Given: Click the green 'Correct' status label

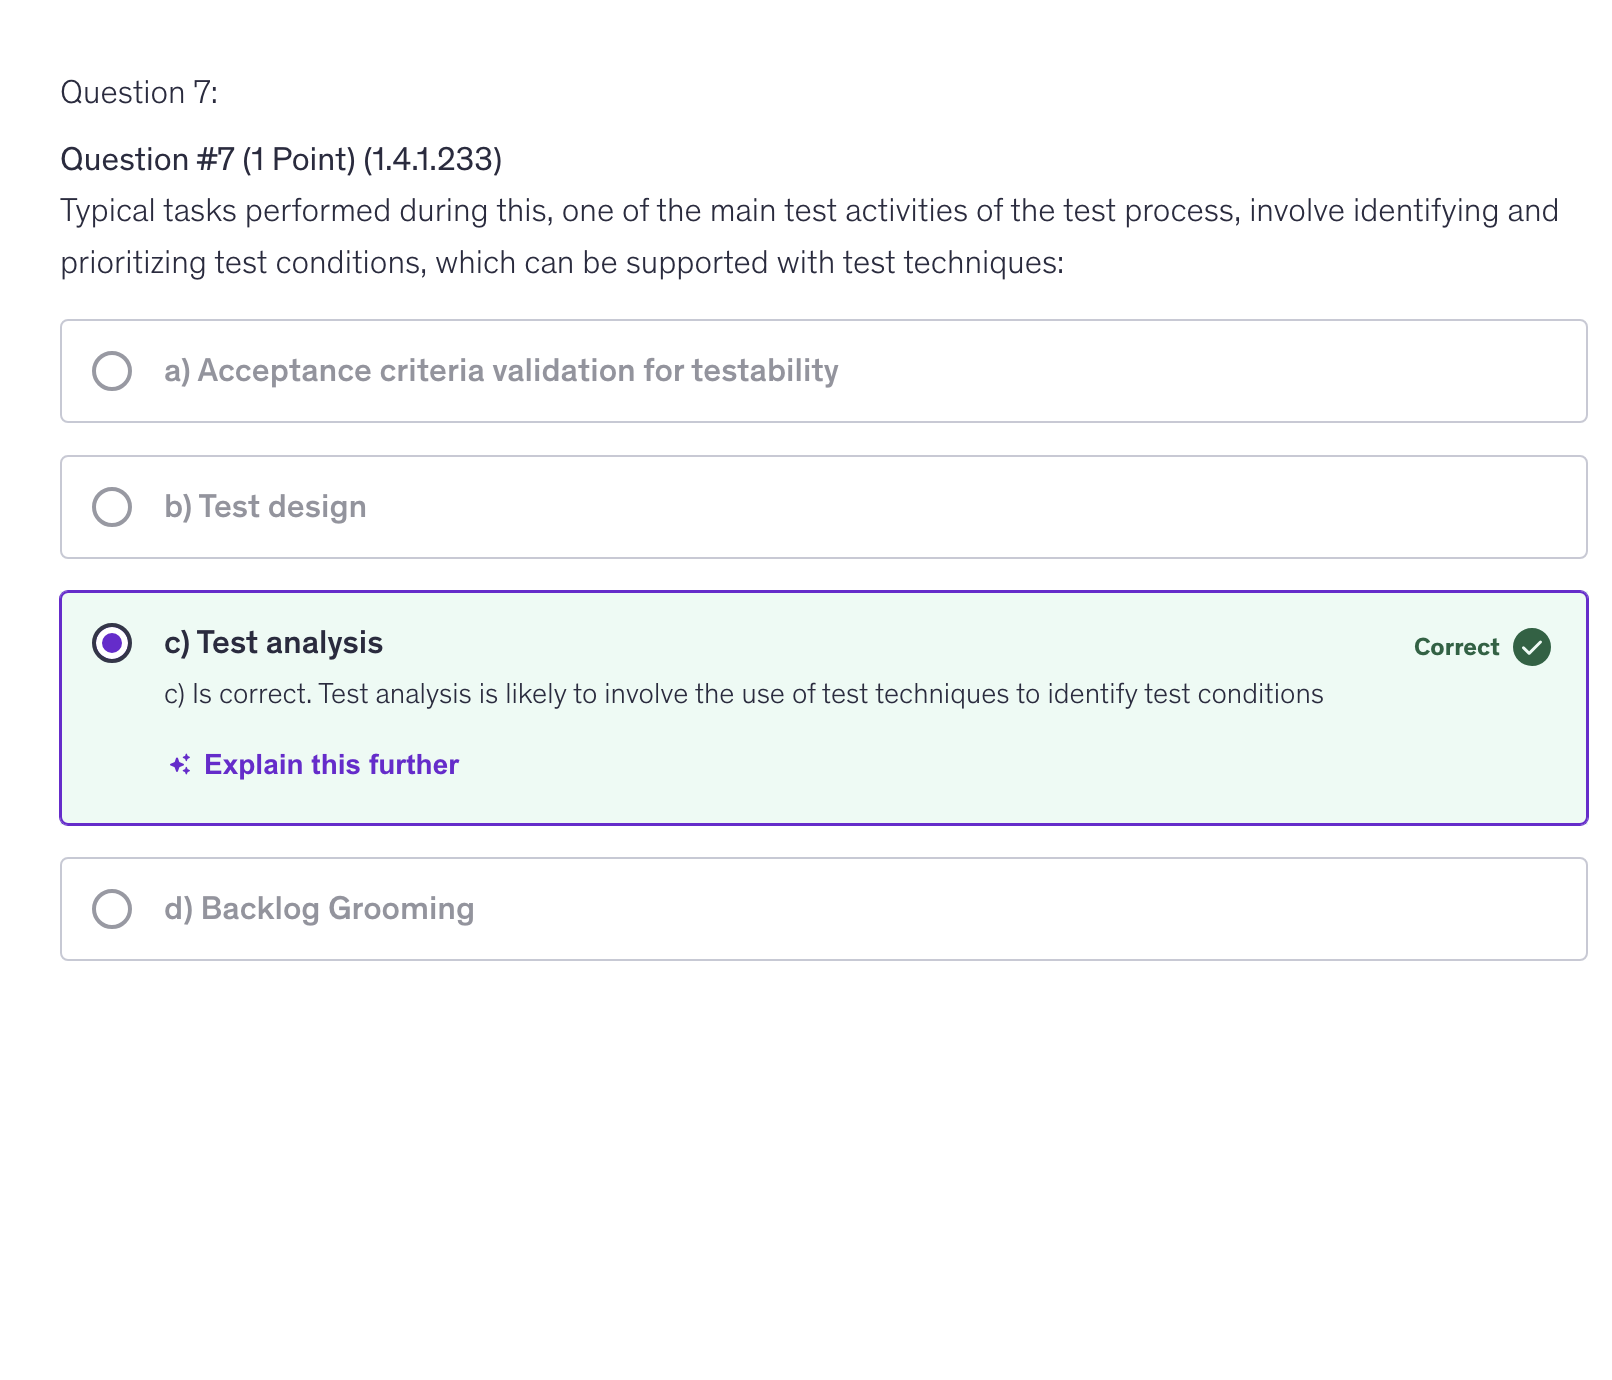Looking at the screenshot, I should click(1456, 647).
